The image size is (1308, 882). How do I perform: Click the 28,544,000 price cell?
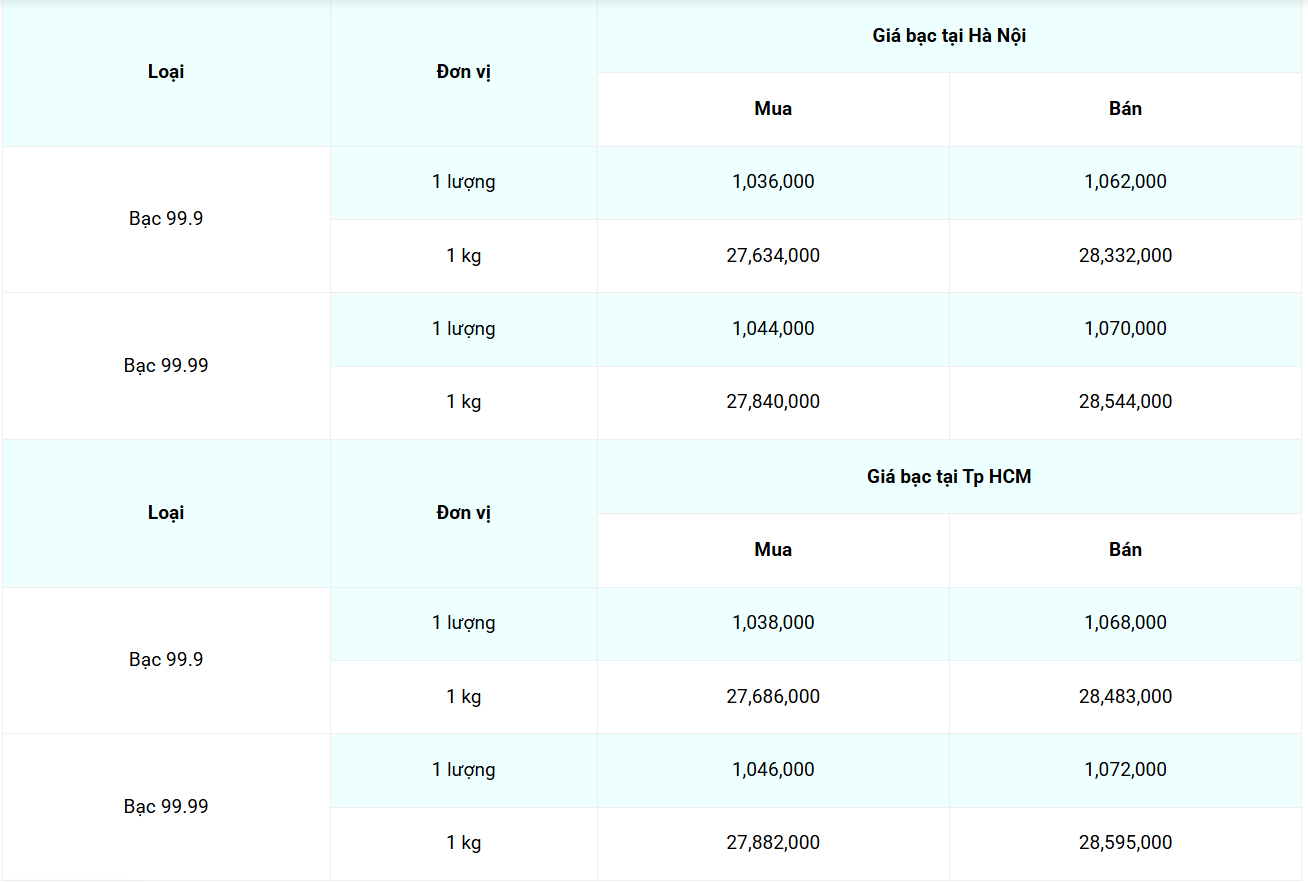click(1125, 402)
